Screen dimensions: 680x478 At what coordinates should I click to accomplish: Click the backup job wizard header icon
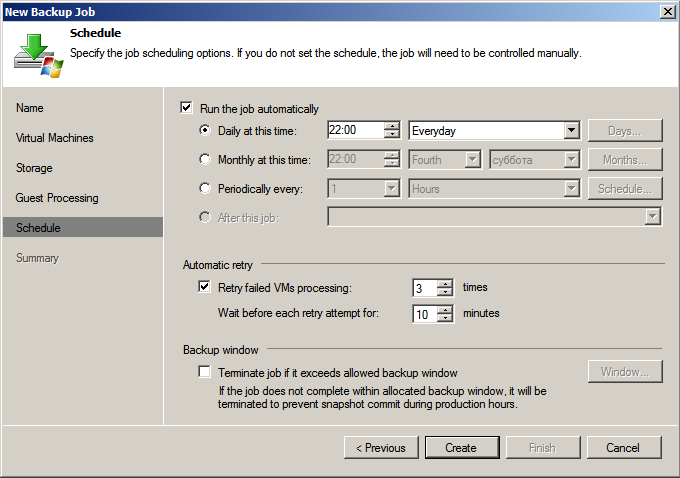pyautogui.click(x=38, y=55)
